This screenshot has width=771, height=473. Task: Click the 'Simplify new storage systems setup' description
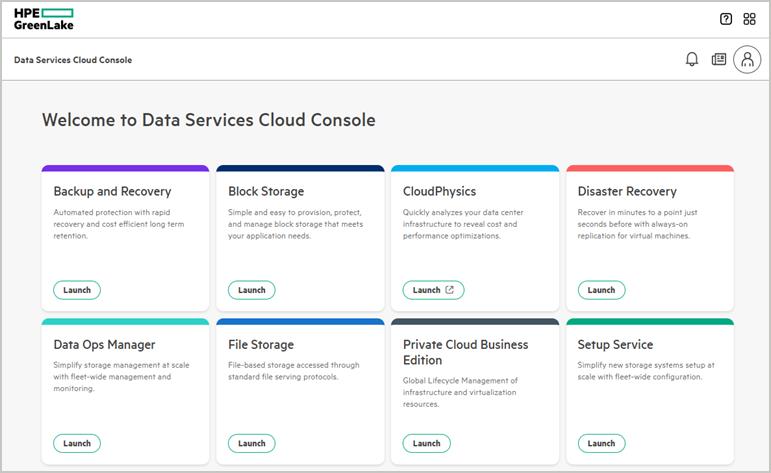pos(646,371)
